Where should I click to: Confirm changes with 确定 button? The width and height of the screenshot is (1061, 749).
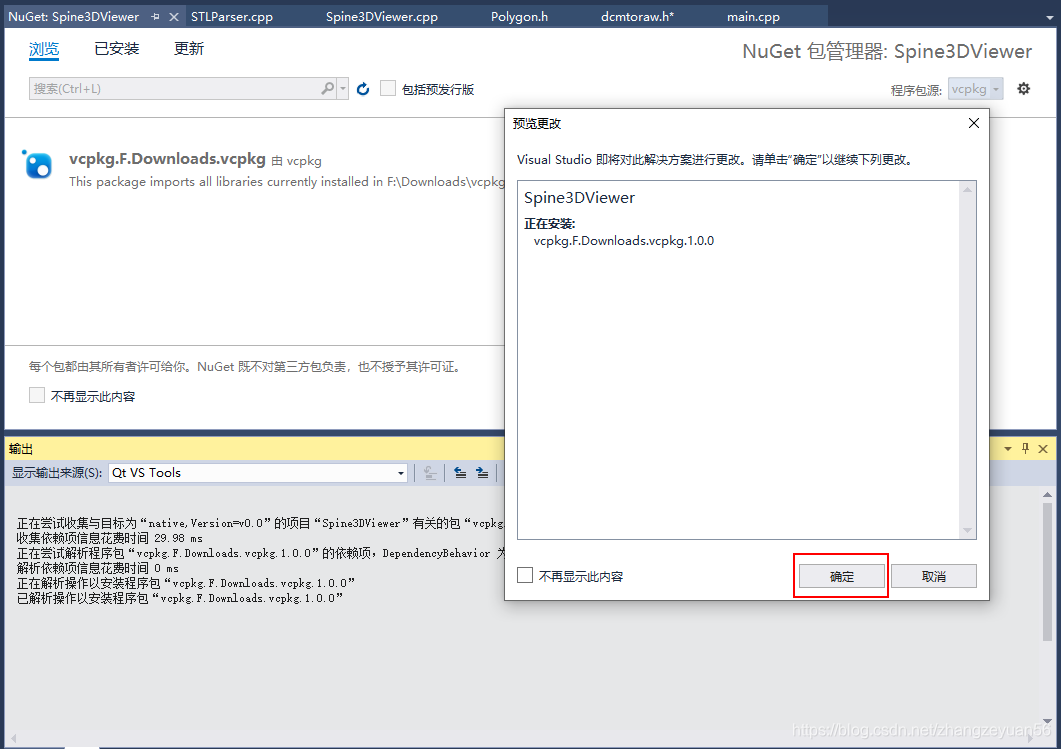click(x=840, y=575)
